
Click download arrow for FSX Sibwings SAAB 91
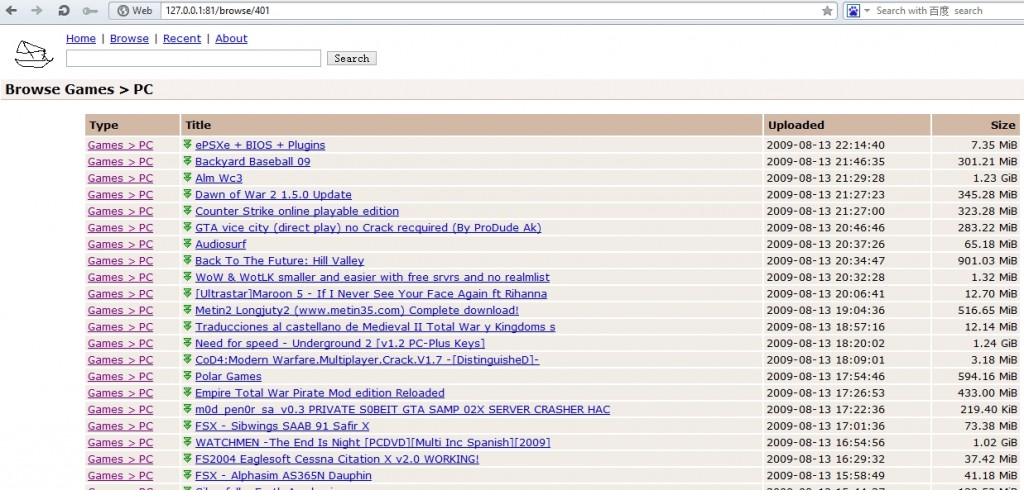187,425
